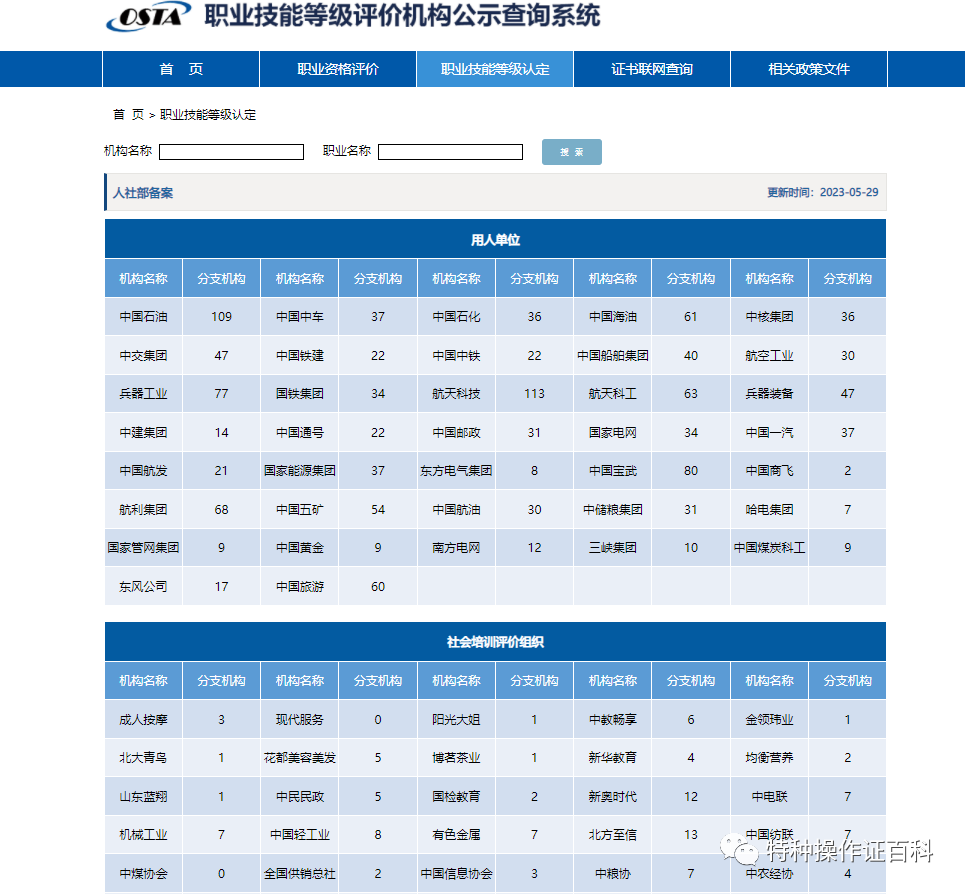The width and height of the screenshot is (965, 894).
Task: Open the 哈电集团 institution entry
Action: [769, 509]
